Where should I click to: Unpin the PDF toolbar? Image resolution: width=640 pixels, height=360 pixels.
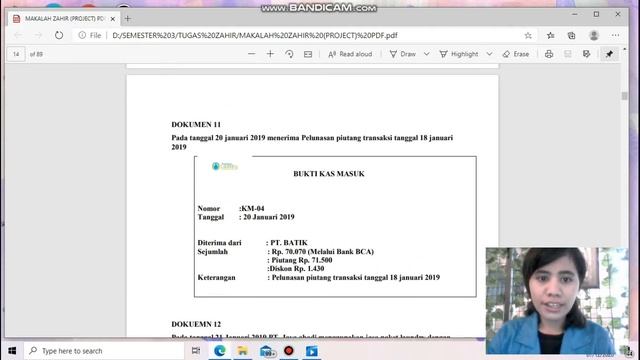tap(609, 54)
